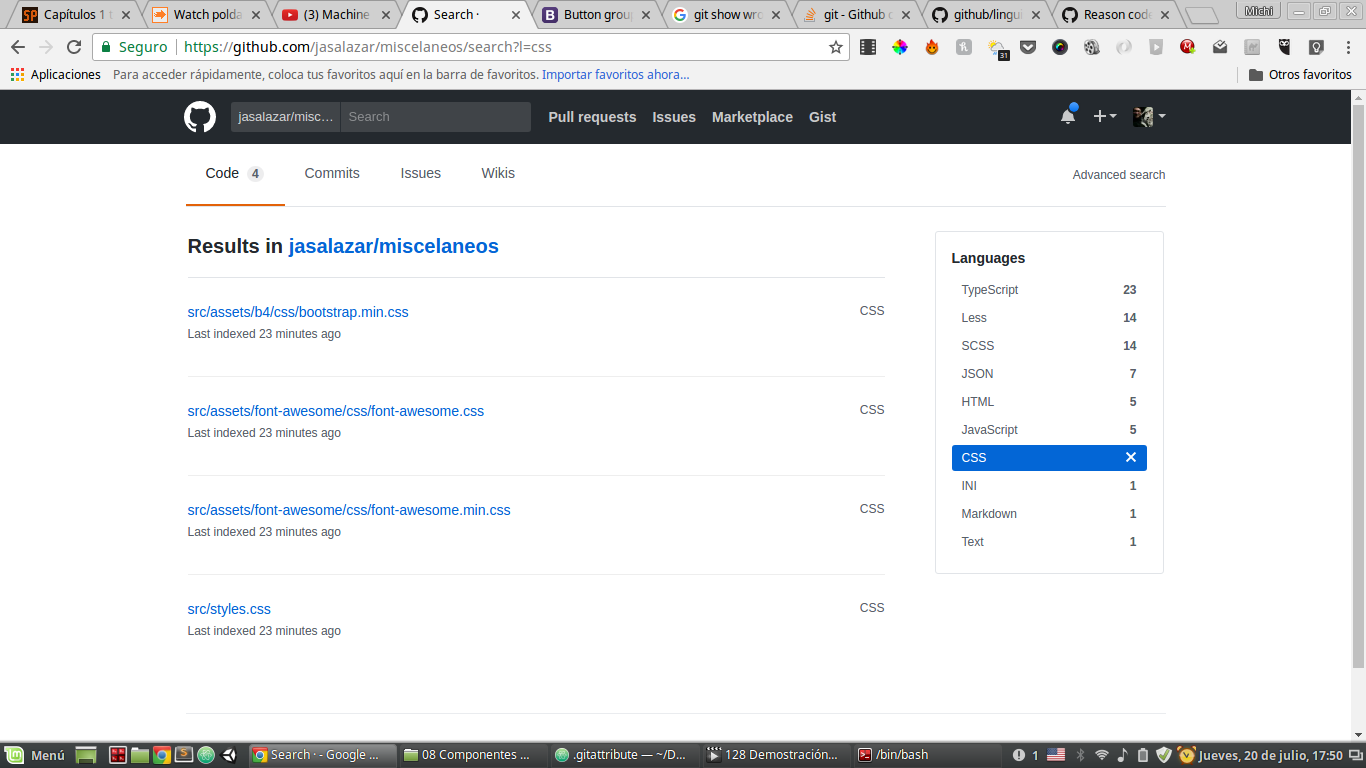
Task: Open the src/styles.css search result
Action: [228, 609]
